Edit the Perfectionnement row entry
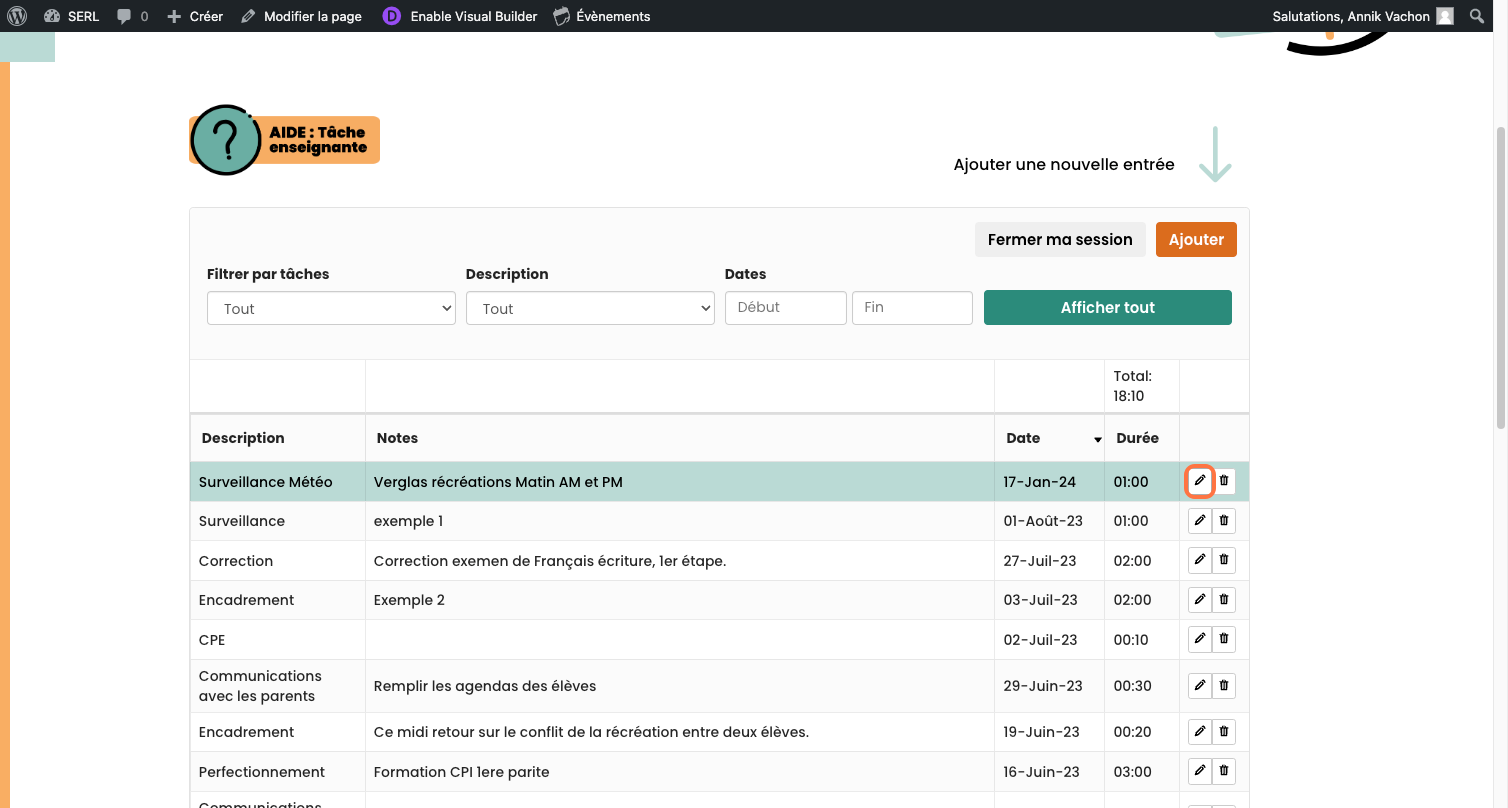The width and height of the screenshot is (1508, 808). pos(1200,771)
